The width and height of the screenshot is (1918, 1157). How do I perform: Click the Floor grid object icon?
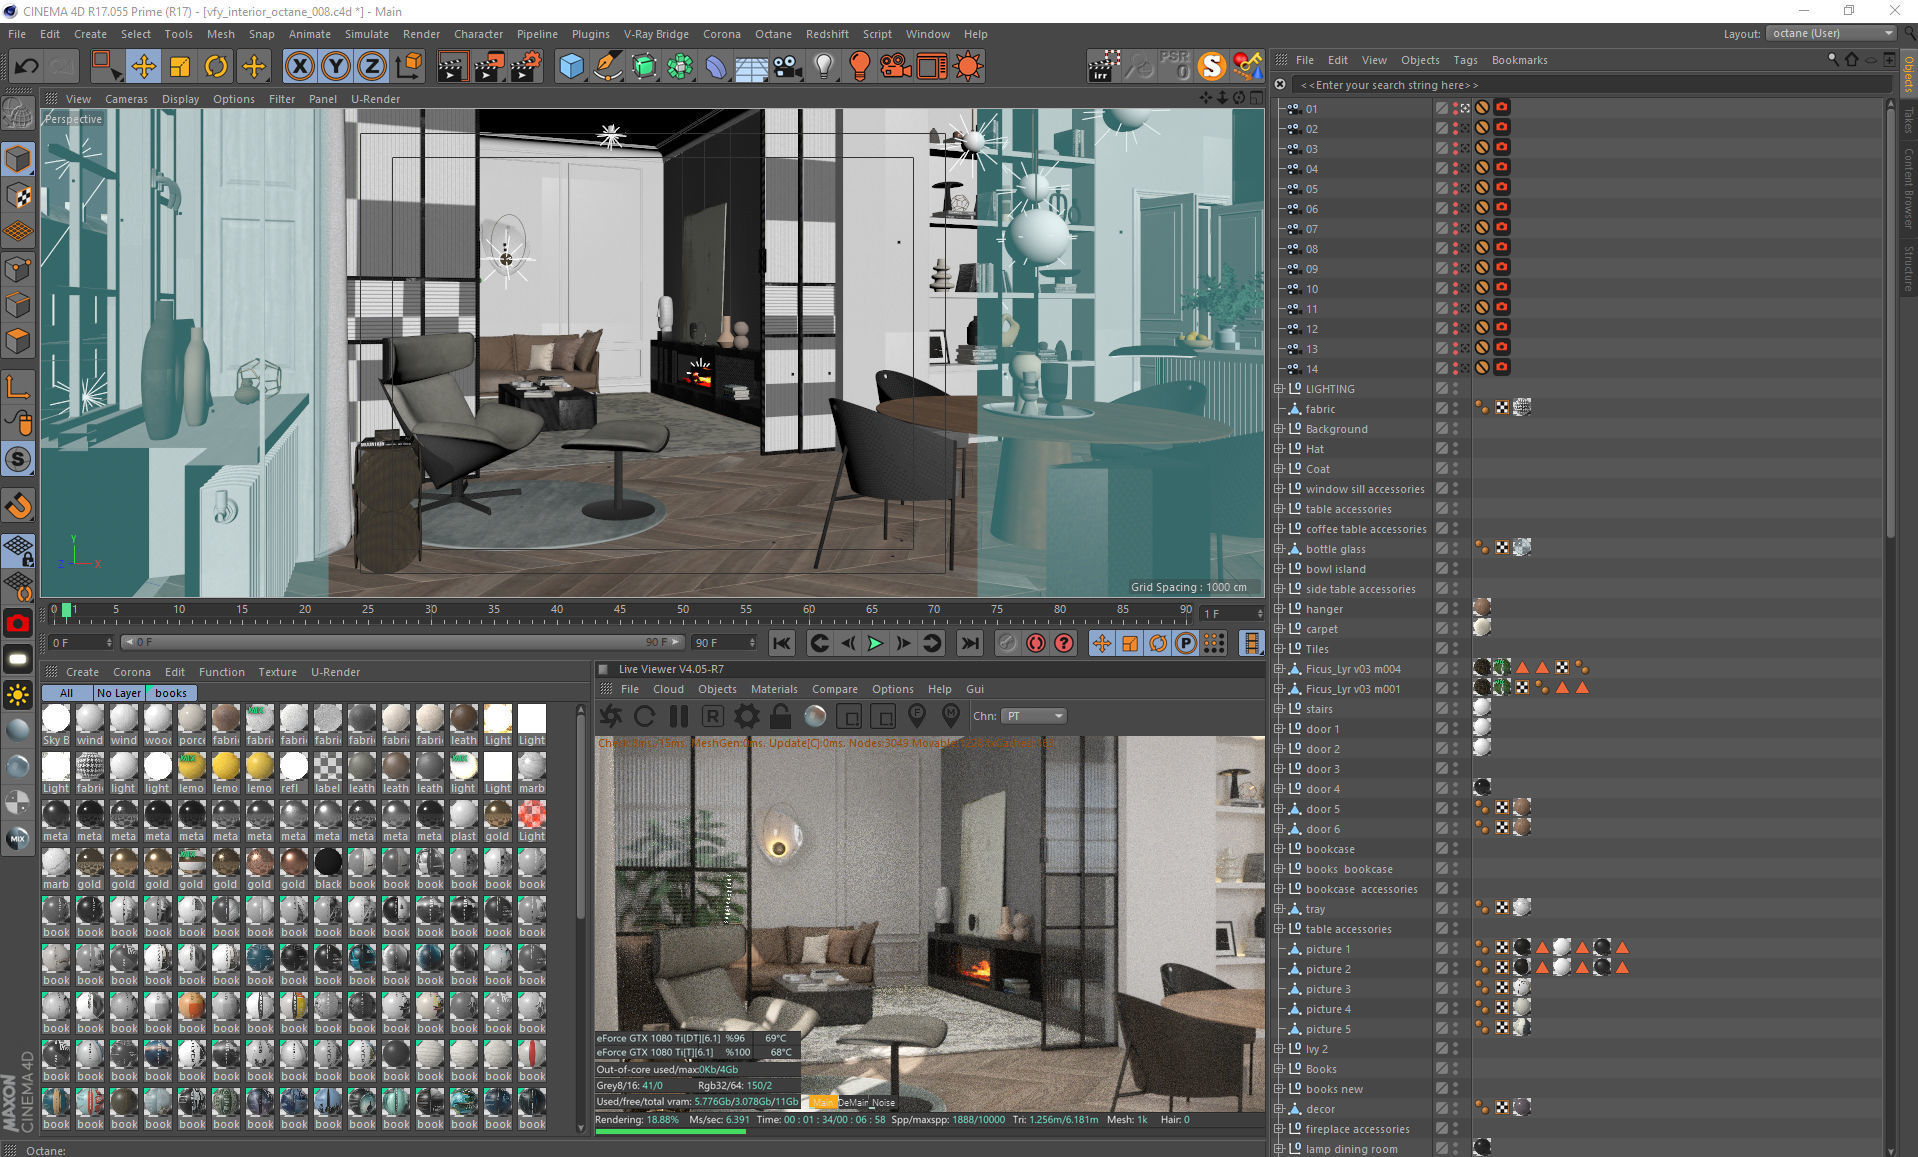[x=751, y=67]
